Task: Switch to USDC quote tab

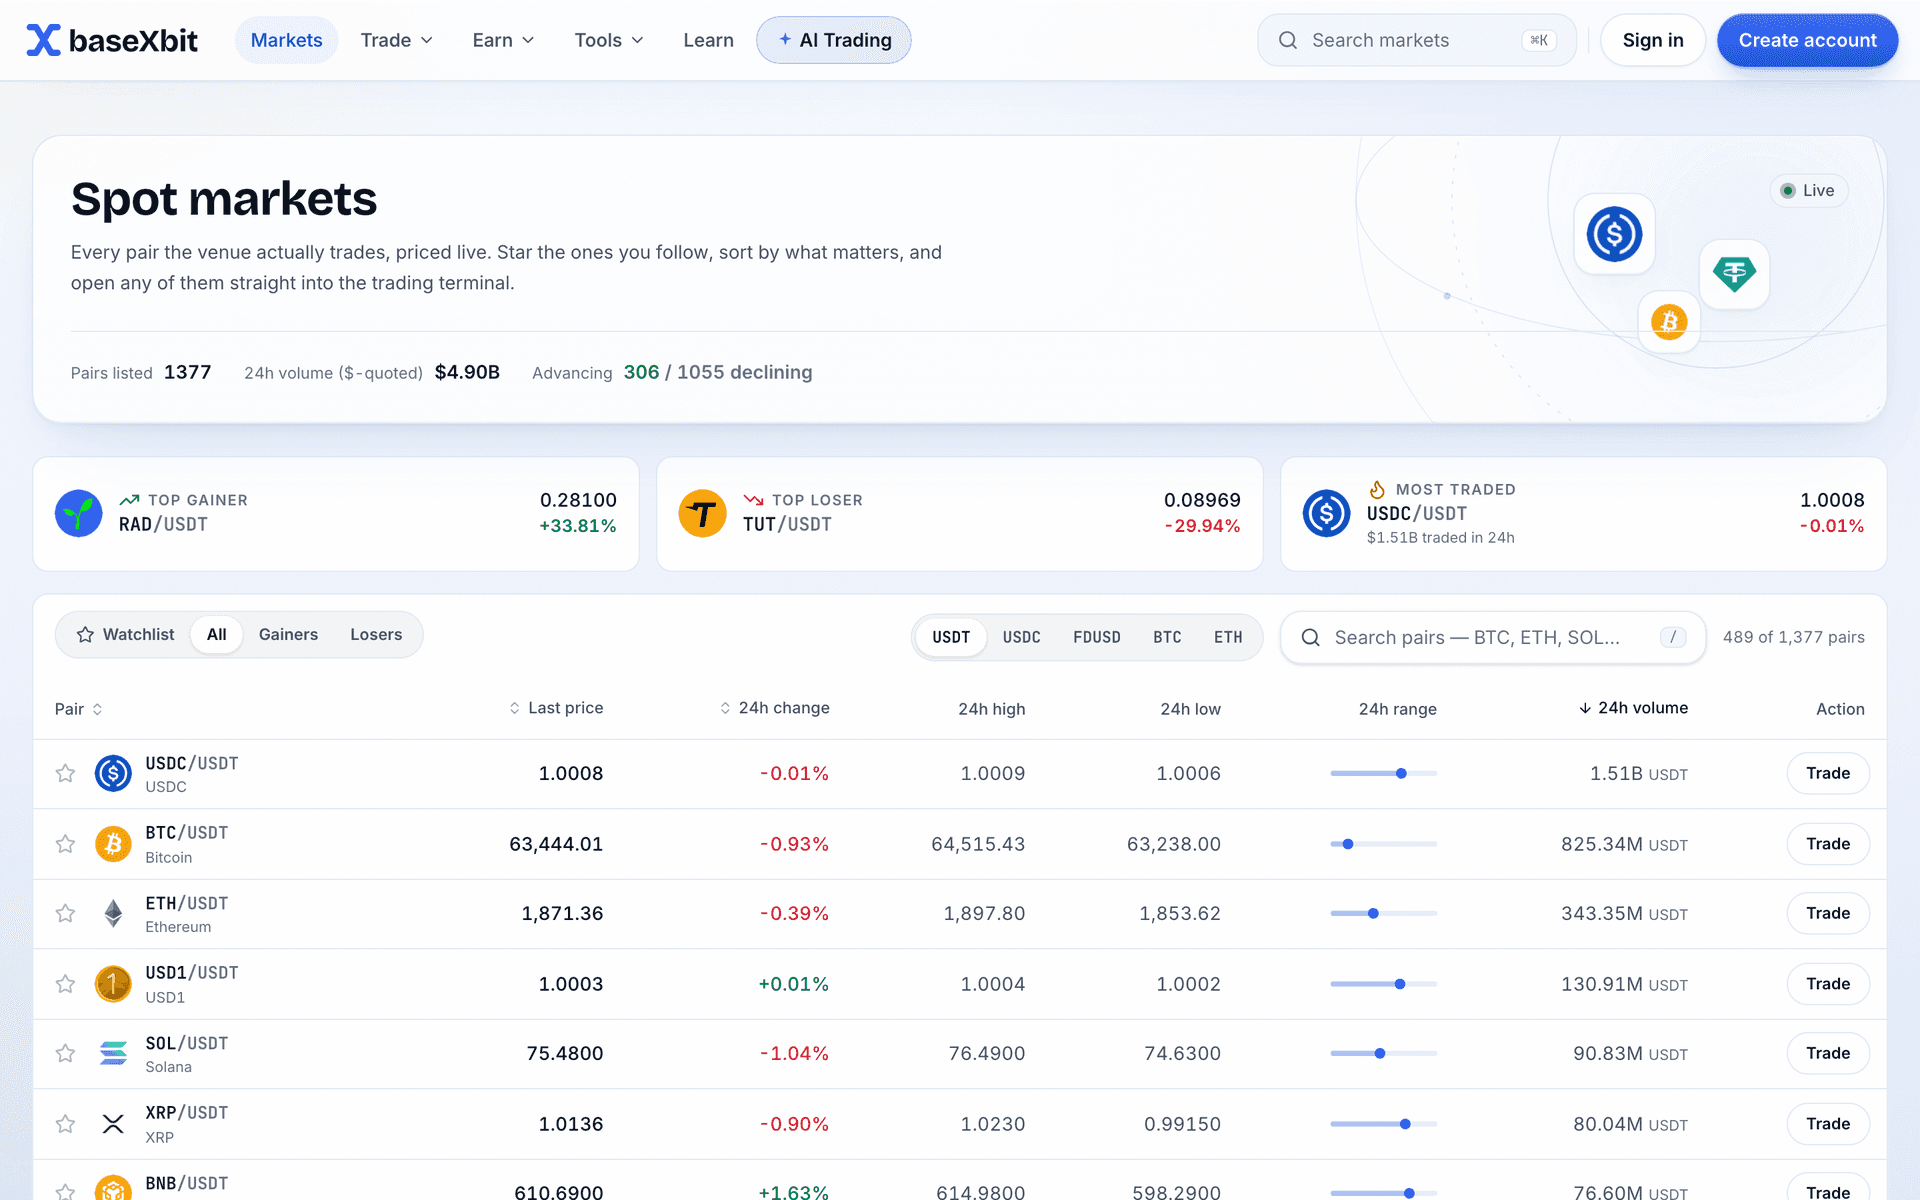Action: (x=1021, y=637)
